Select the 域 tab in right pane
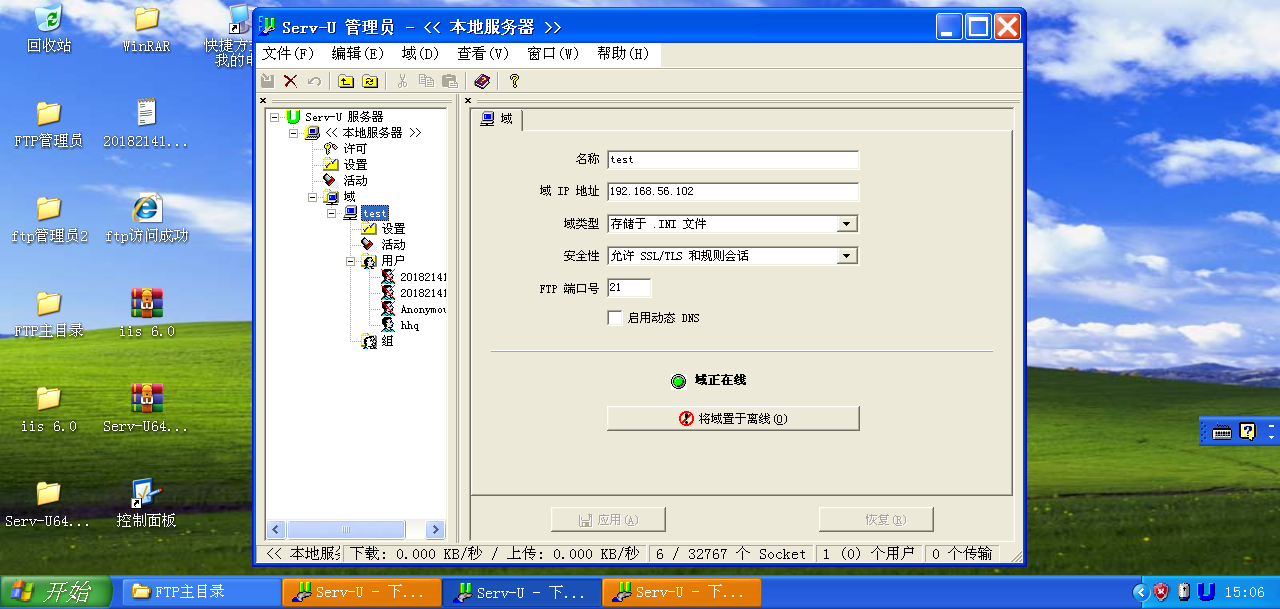 [x=497, y=119]
